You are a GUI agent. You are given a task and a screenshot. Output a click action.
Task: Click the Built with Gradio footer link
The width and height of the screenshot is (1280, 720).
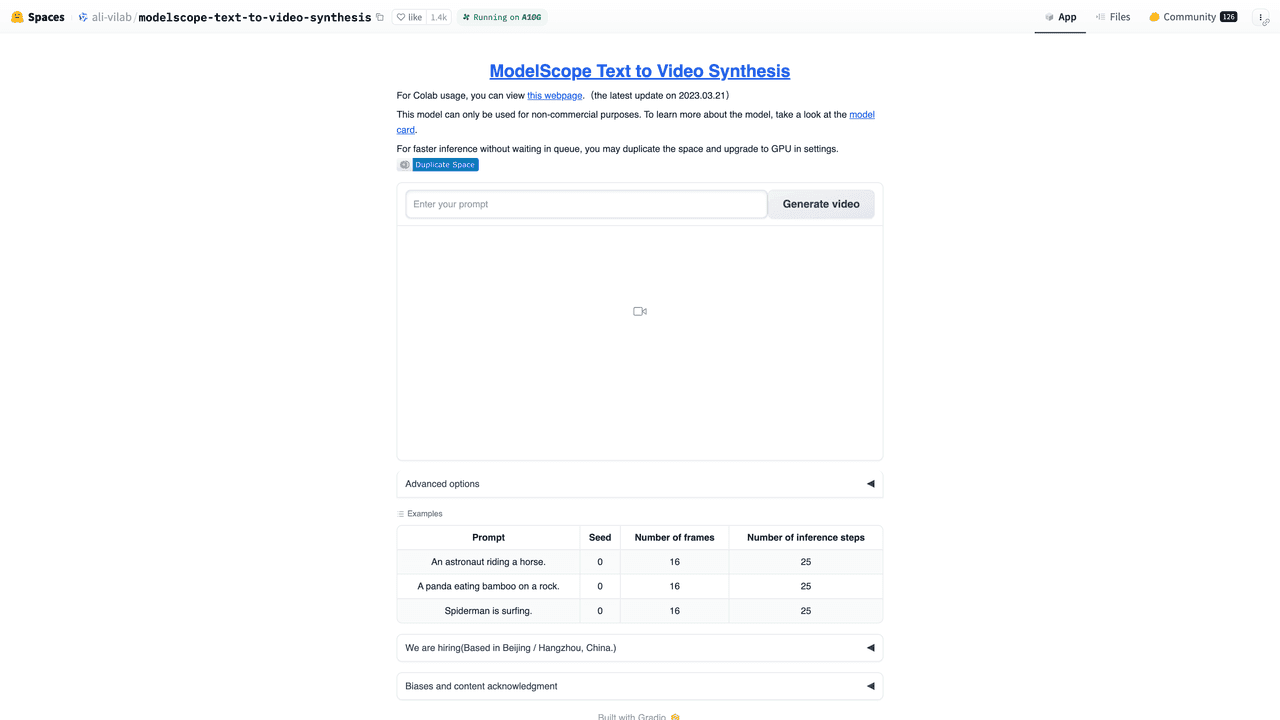[639, 716]
